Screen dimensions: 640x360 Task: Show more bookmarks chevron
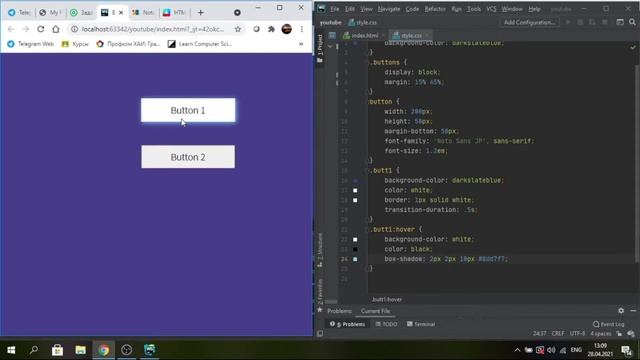[301, 44]
